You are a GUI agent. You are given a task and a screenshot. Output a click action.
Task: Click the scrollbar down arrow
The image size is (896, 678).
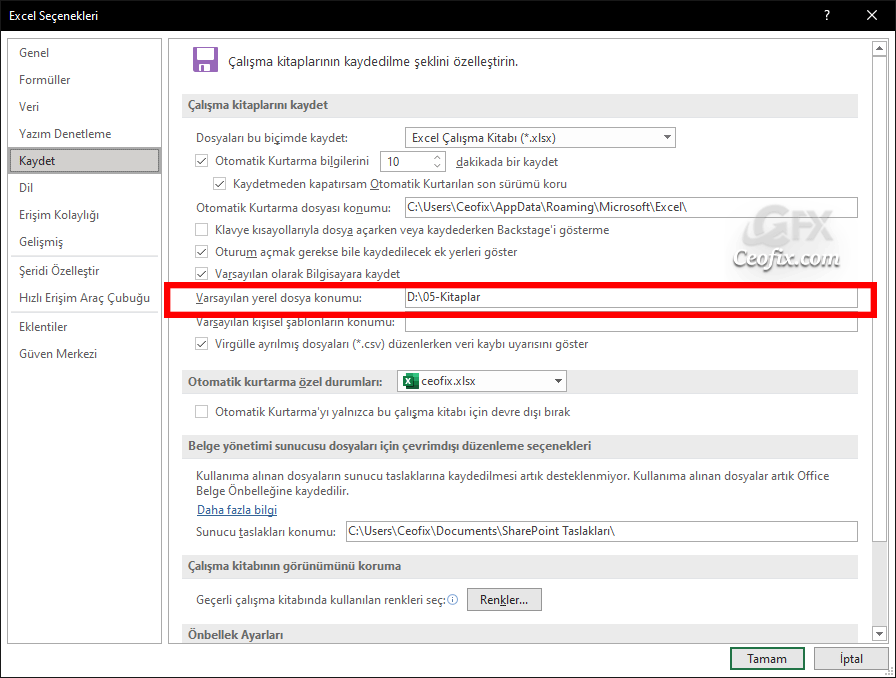pos(879,633)
